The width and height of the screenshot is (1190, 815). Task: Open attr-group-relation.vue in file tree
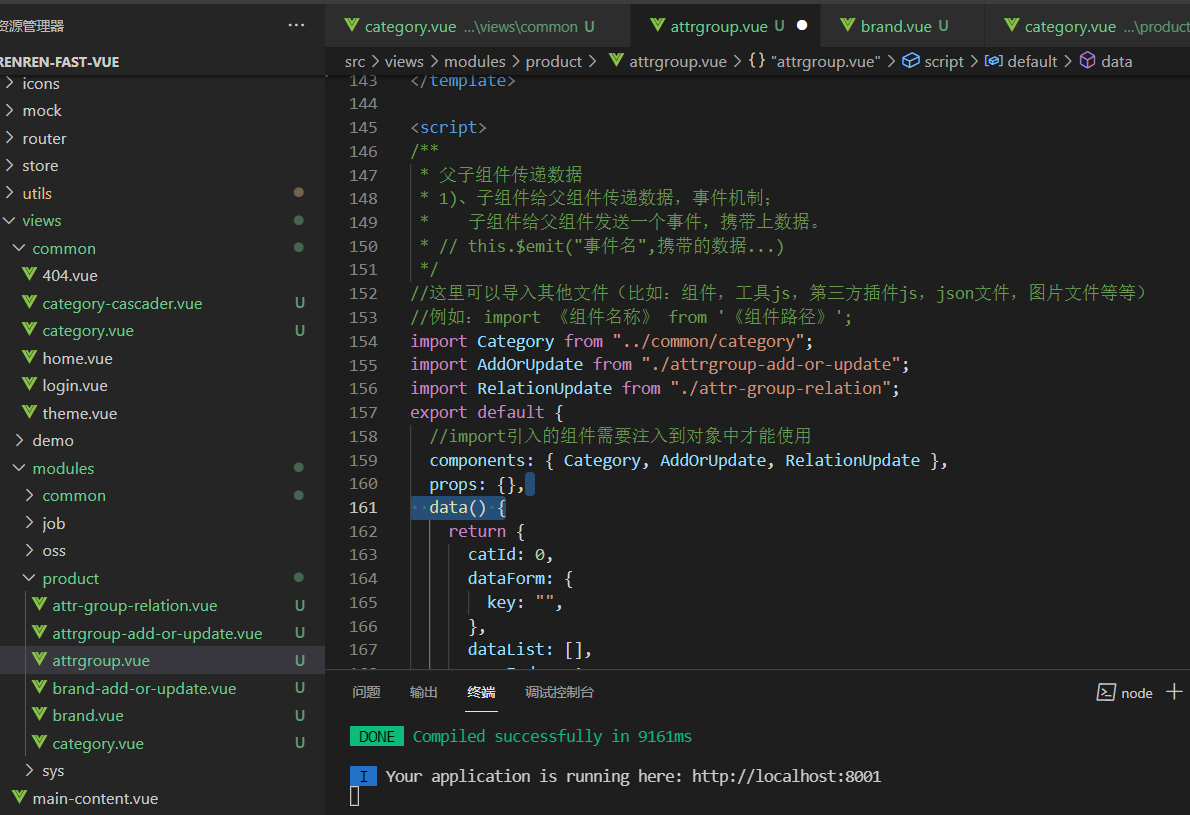[134, 606]
